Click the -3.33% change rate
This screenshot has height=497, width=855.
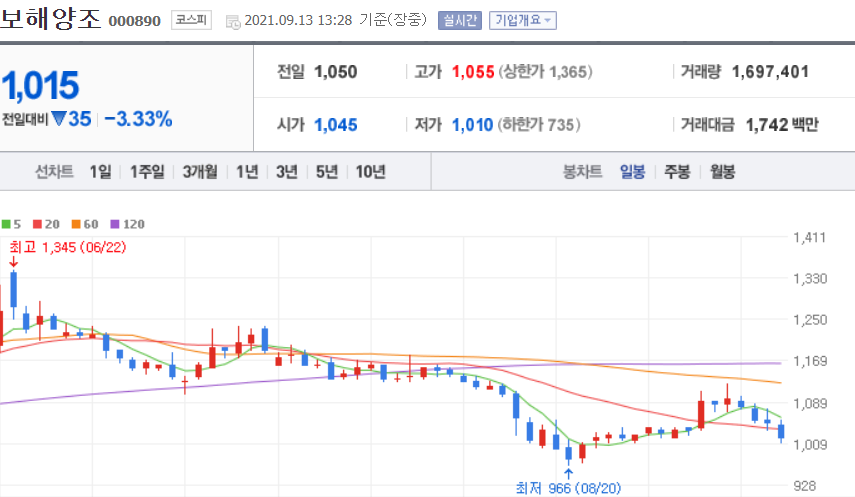(x=139, y=119)
